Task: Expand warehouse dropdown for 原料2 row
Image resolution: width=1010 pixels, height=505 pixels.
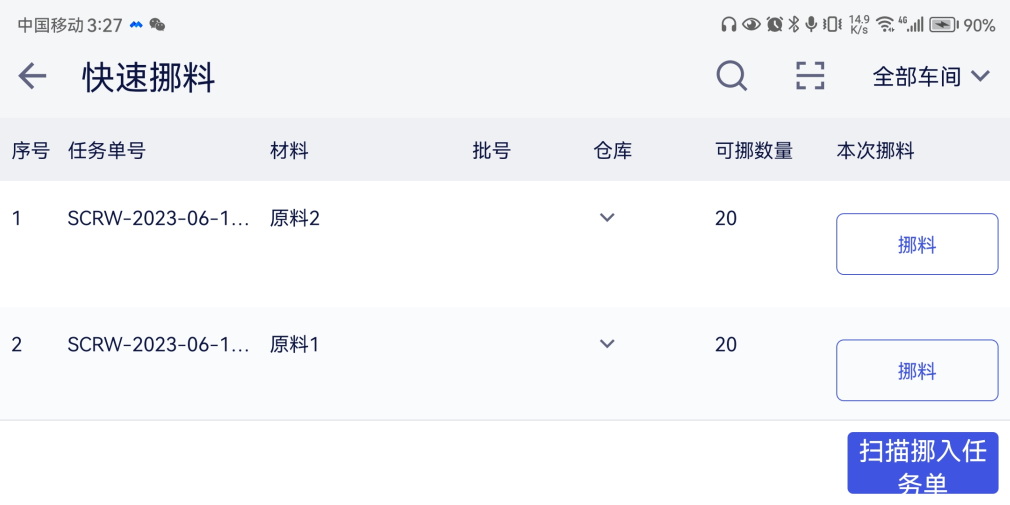Action: (607, 218)
